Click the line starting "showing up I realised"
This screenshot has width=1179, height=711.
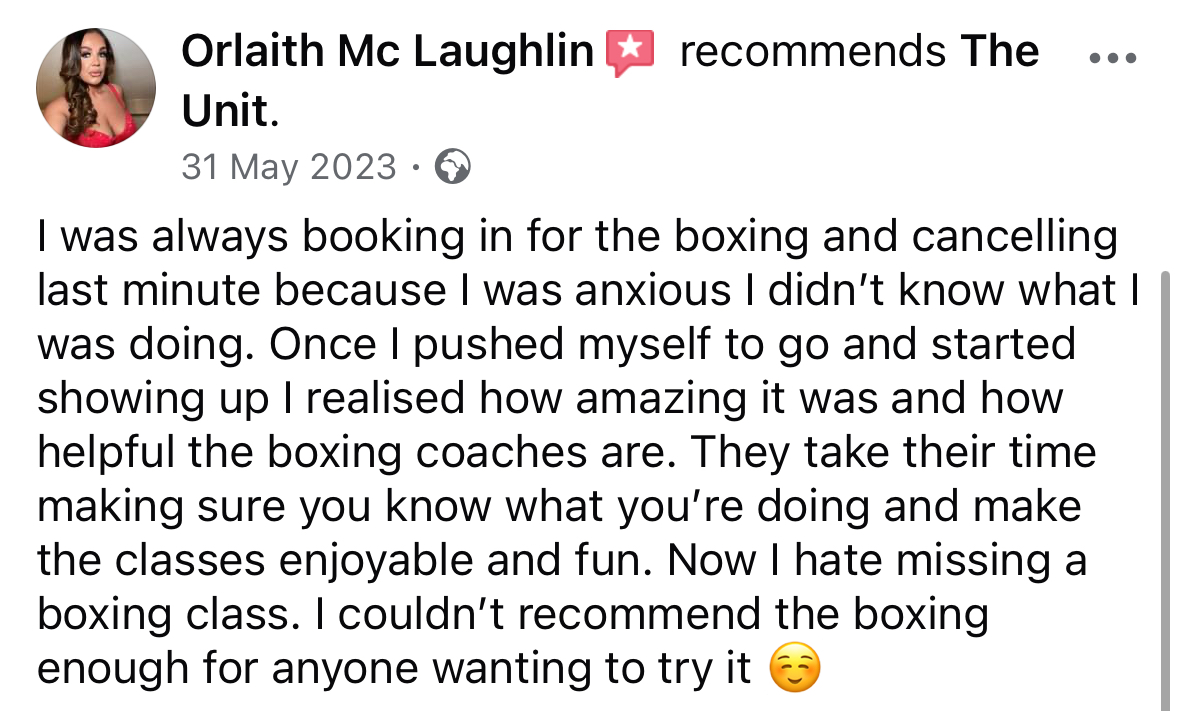[550, 399]
